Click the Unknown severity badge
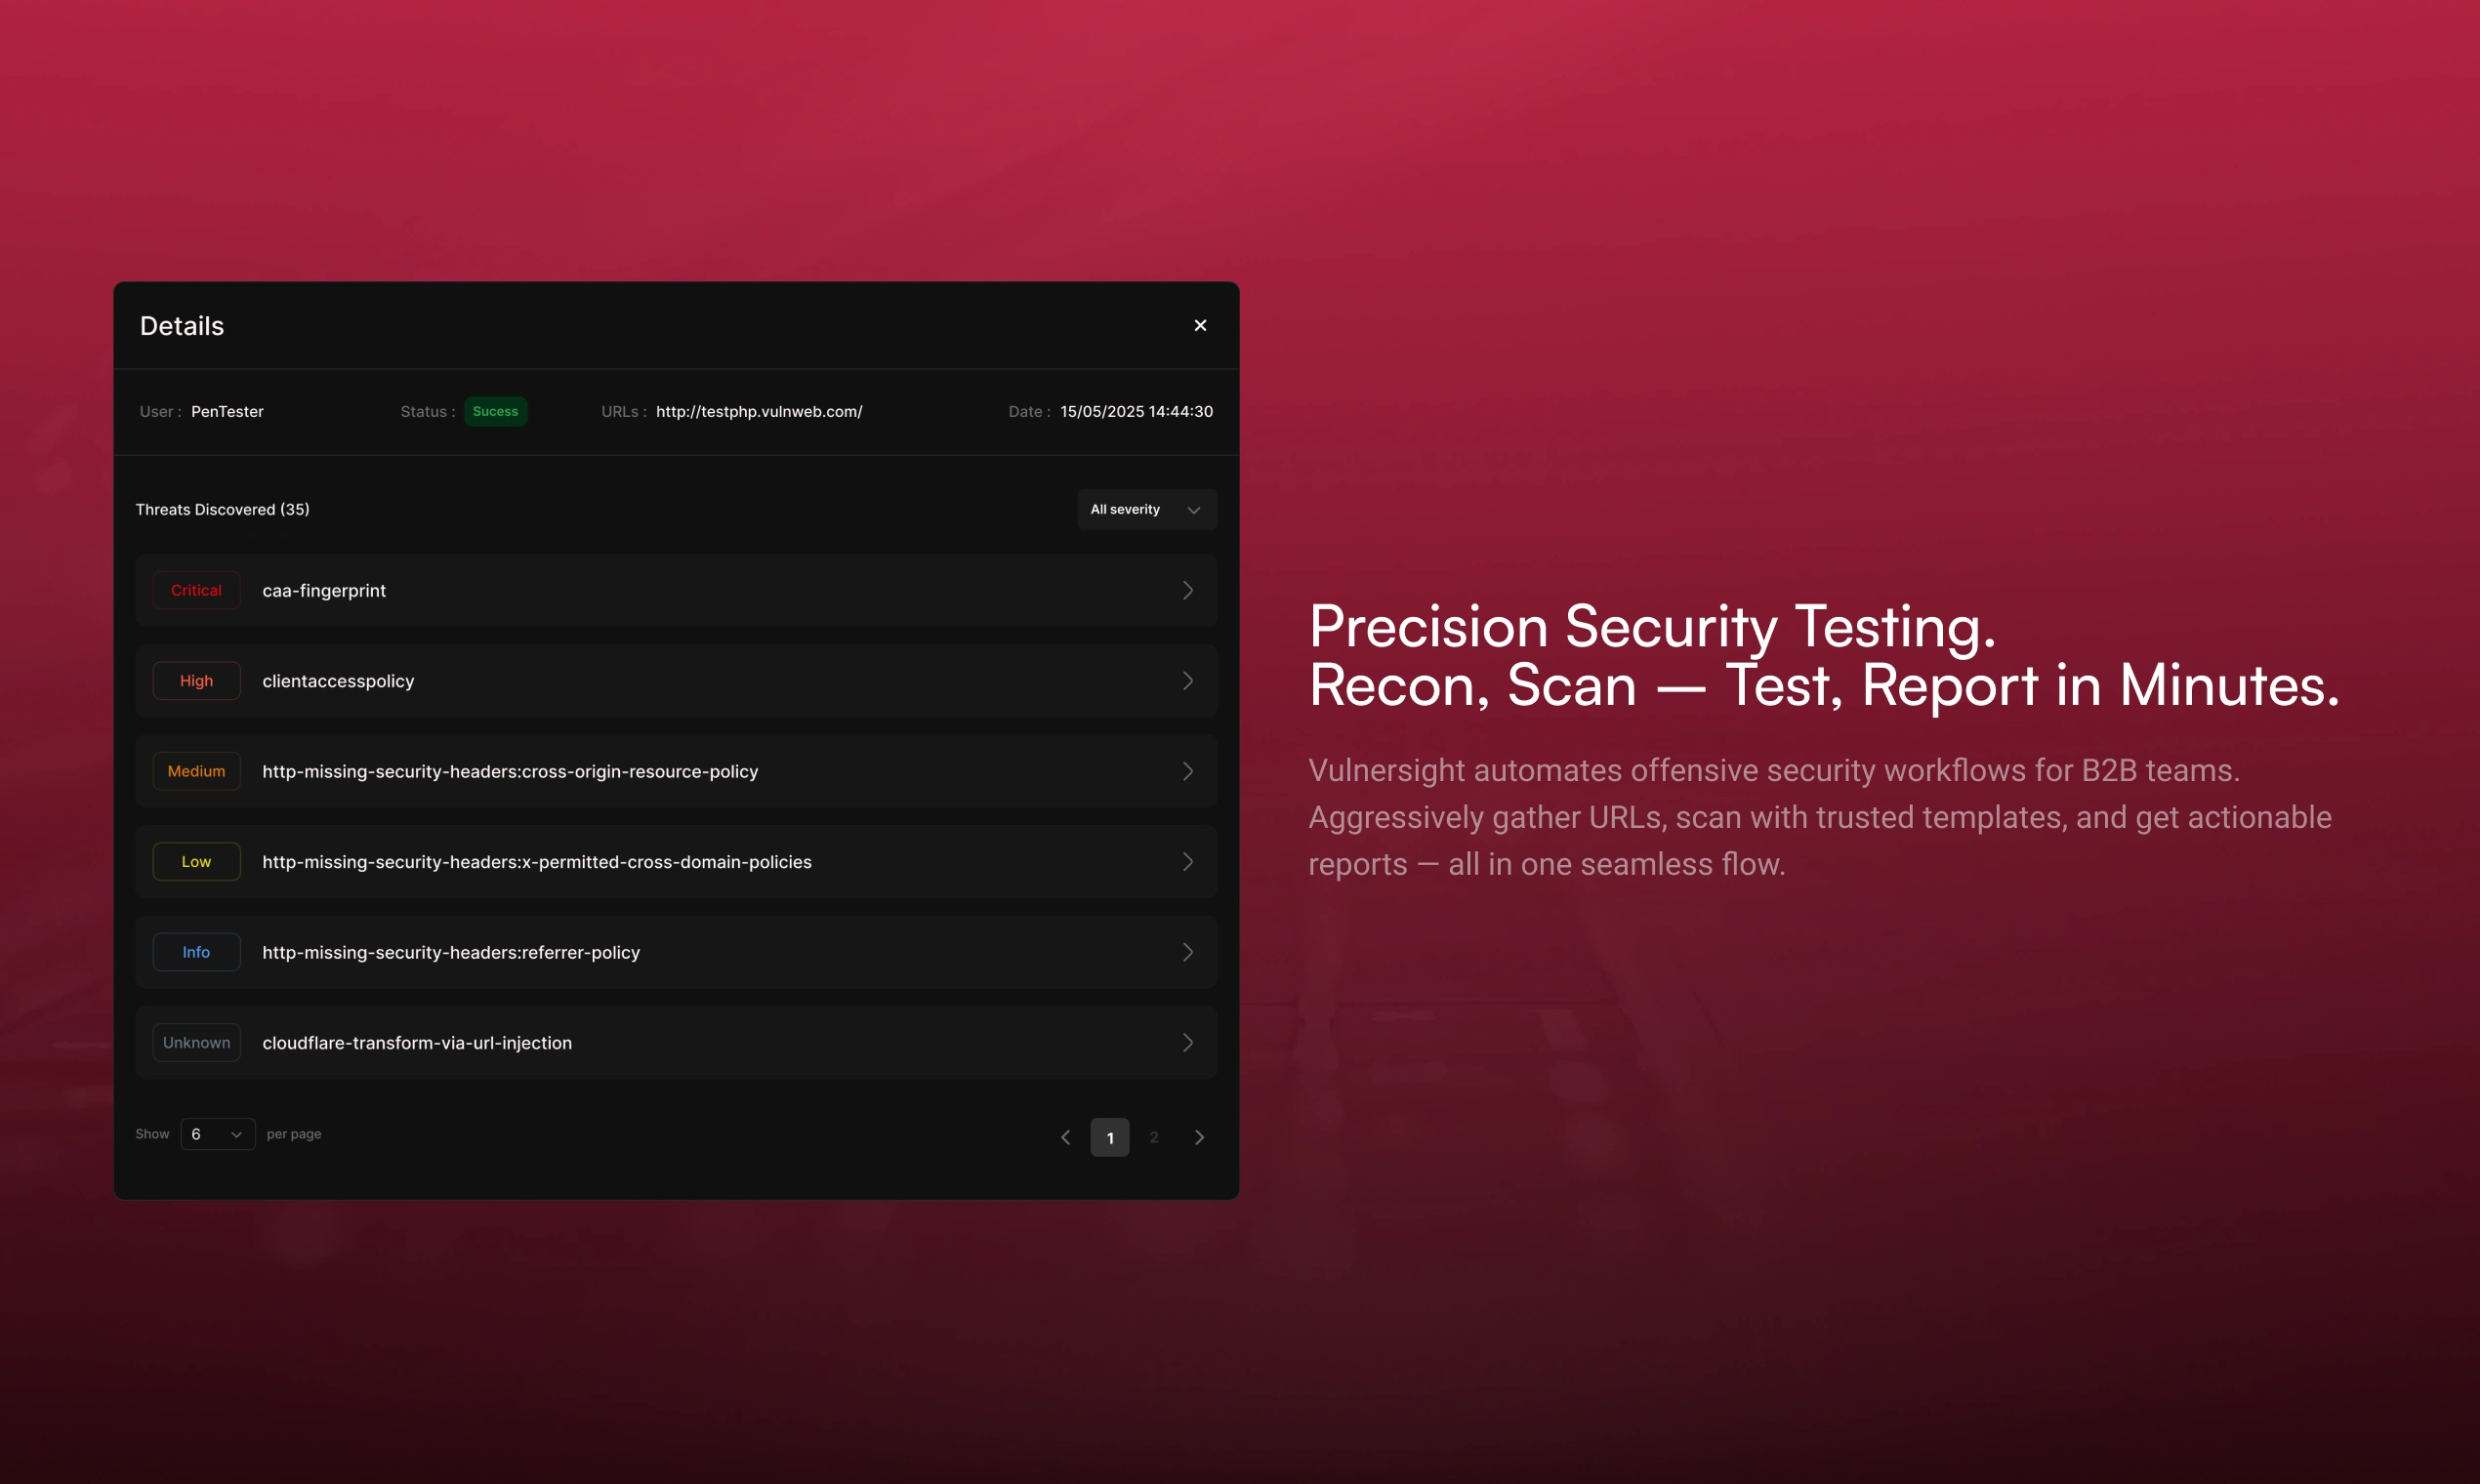The height and width of the screenshot is (1484, 2480). pos(196,1042)
